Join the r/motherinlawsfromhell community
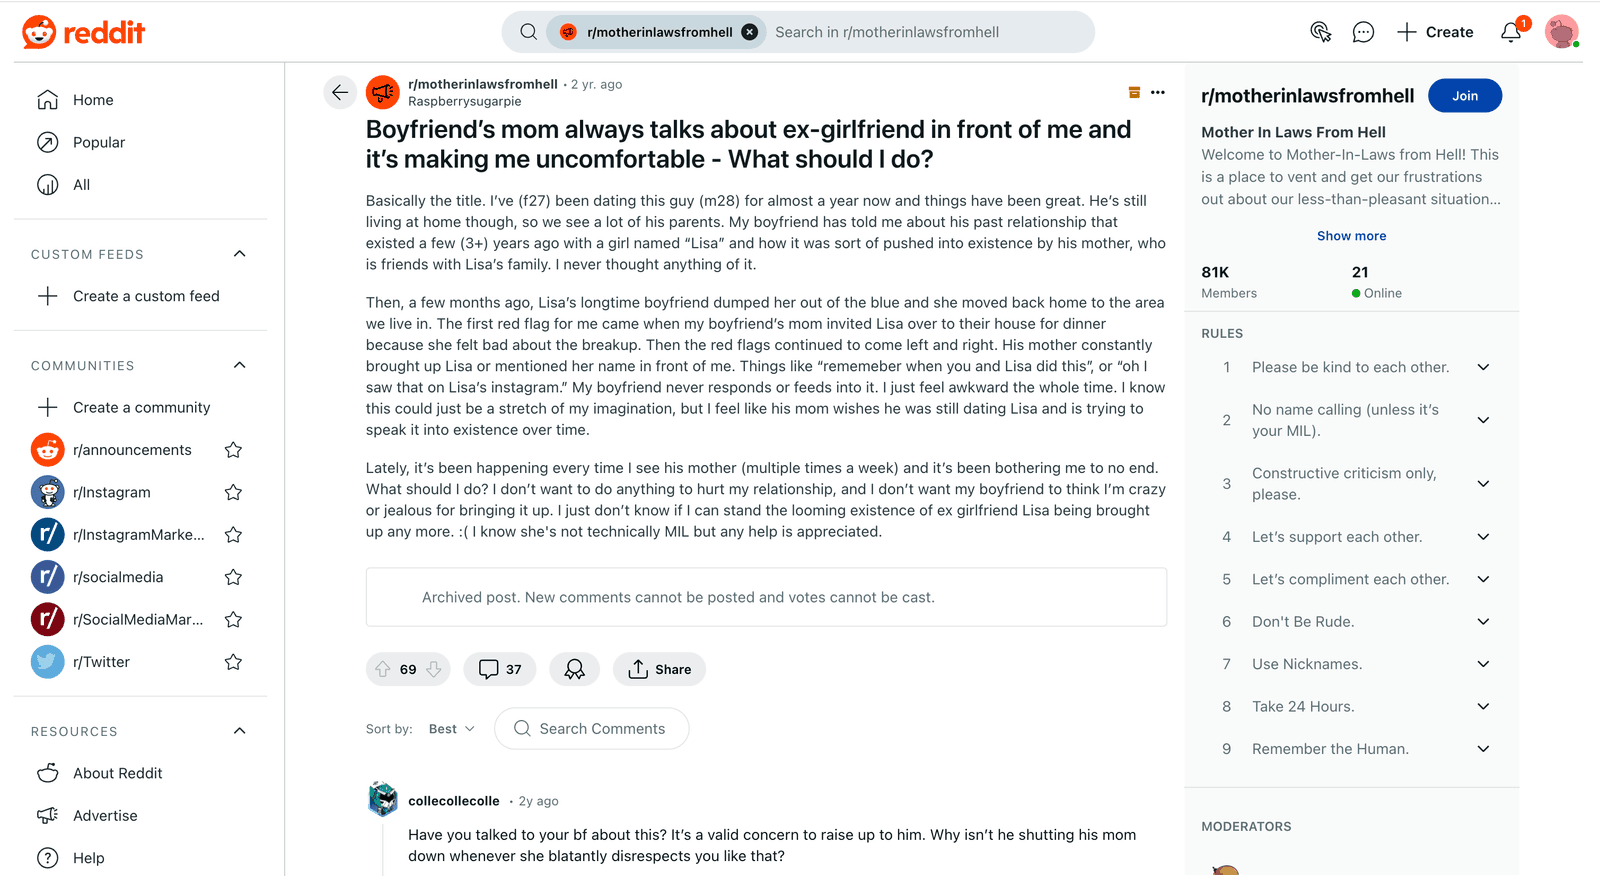 [x=1465, y=96]
